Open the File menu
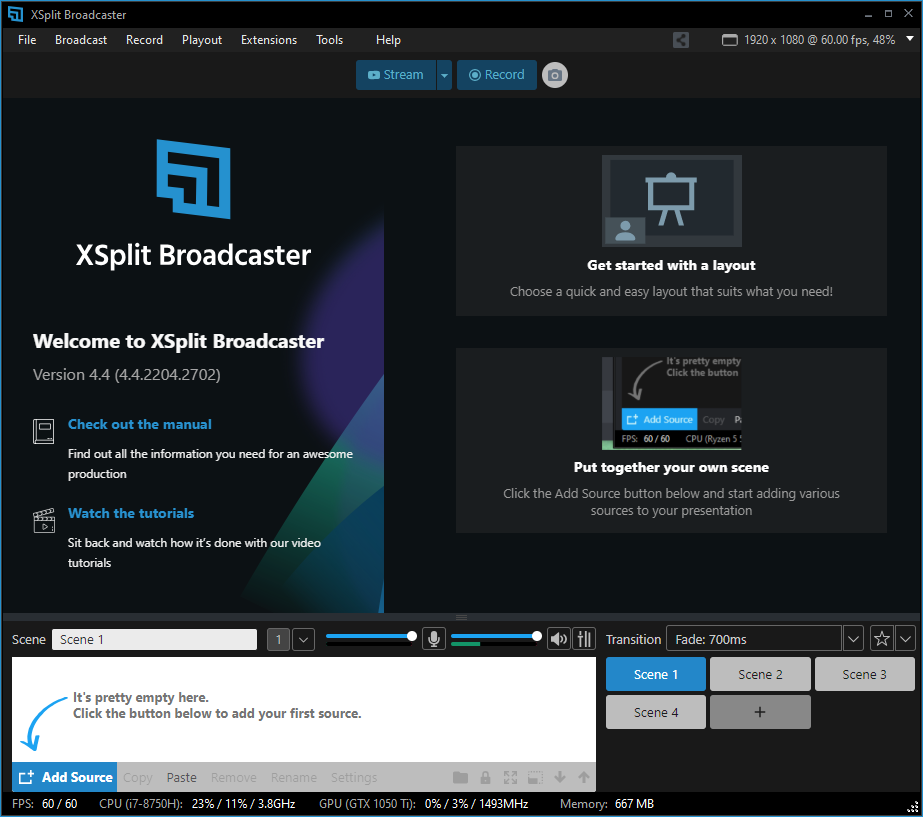 pyautogui.click(x=27, y=40)
